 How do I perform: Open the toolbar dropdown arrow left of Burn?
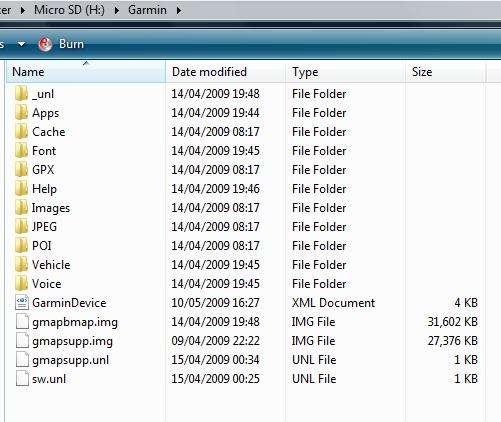(21, 44)
